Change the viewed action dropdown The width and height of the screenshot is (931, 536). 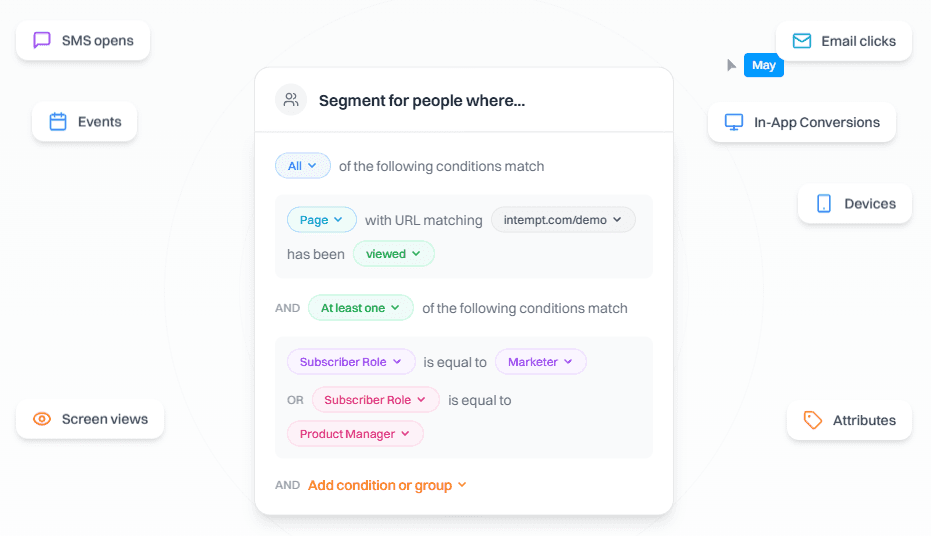pyautogui.click(x=393, y=254)
